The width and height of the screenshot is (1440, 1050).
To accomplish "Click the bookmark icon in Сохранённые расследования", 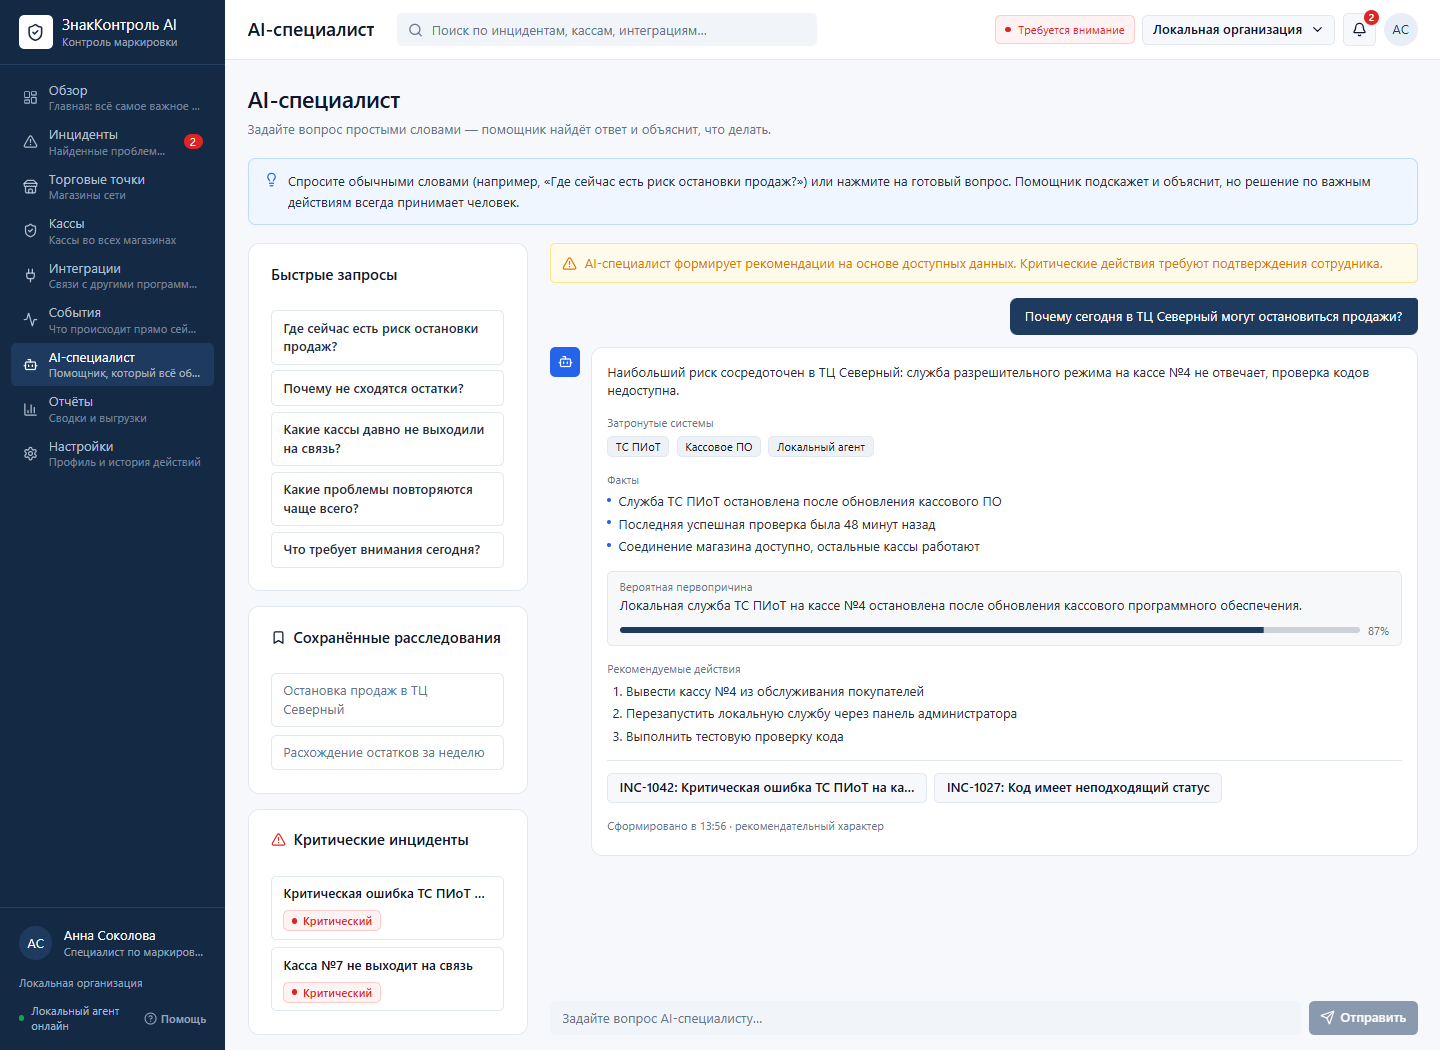I will pyautogui.click(x=279, y=638).
